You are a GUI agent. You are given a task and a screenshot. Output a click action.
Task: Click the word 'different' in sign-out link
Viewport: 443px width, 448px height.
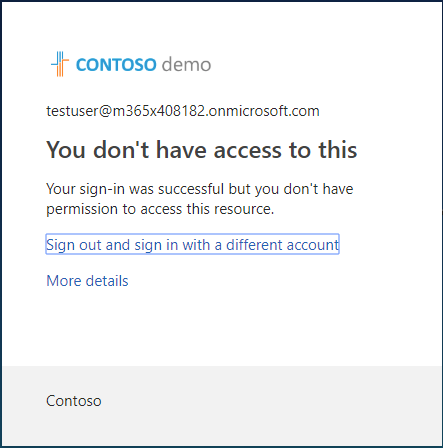[254, 245]
